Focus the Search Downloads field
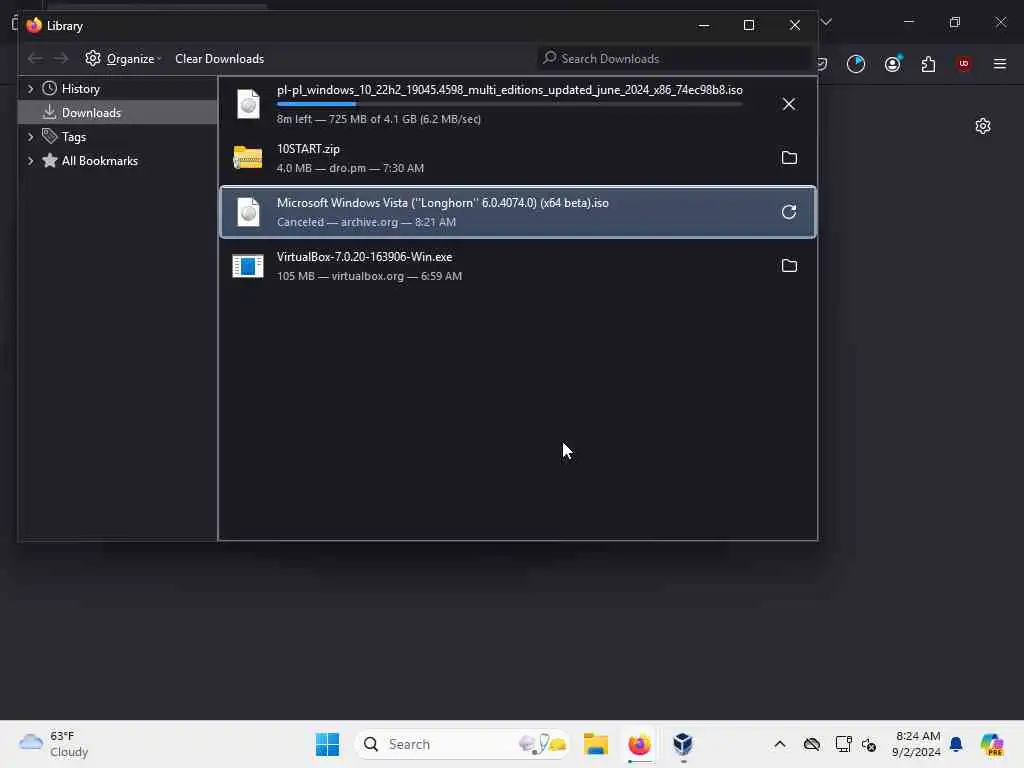Image resolution: width=1024 pixels, height=768 pixels. (x=675, y=59)
